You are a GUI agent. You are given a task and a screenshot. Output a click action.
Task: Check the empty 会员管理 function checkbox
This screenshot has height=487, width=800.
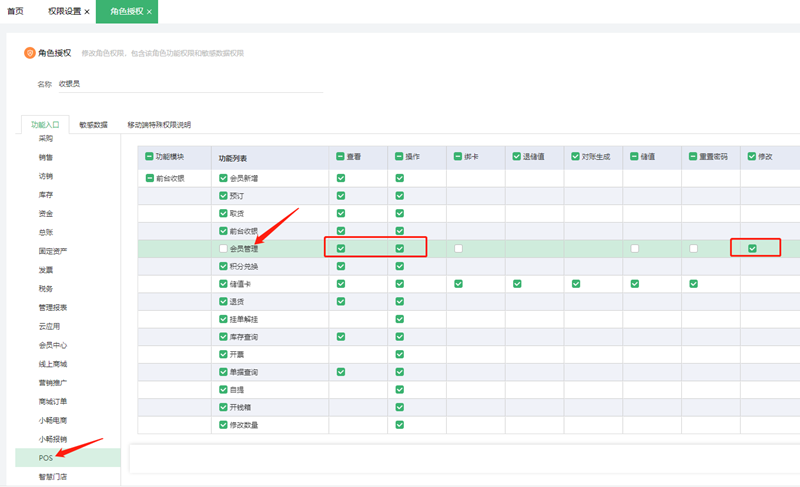coord(223,248)
